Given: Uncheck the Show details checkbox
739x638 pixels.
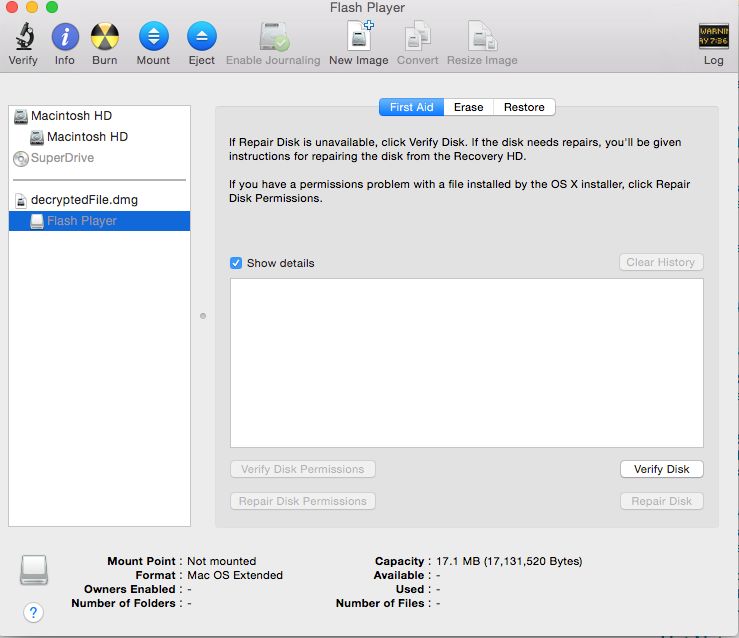Looking at the screenshot, I should pyautogui.click(x=236, y=263).
